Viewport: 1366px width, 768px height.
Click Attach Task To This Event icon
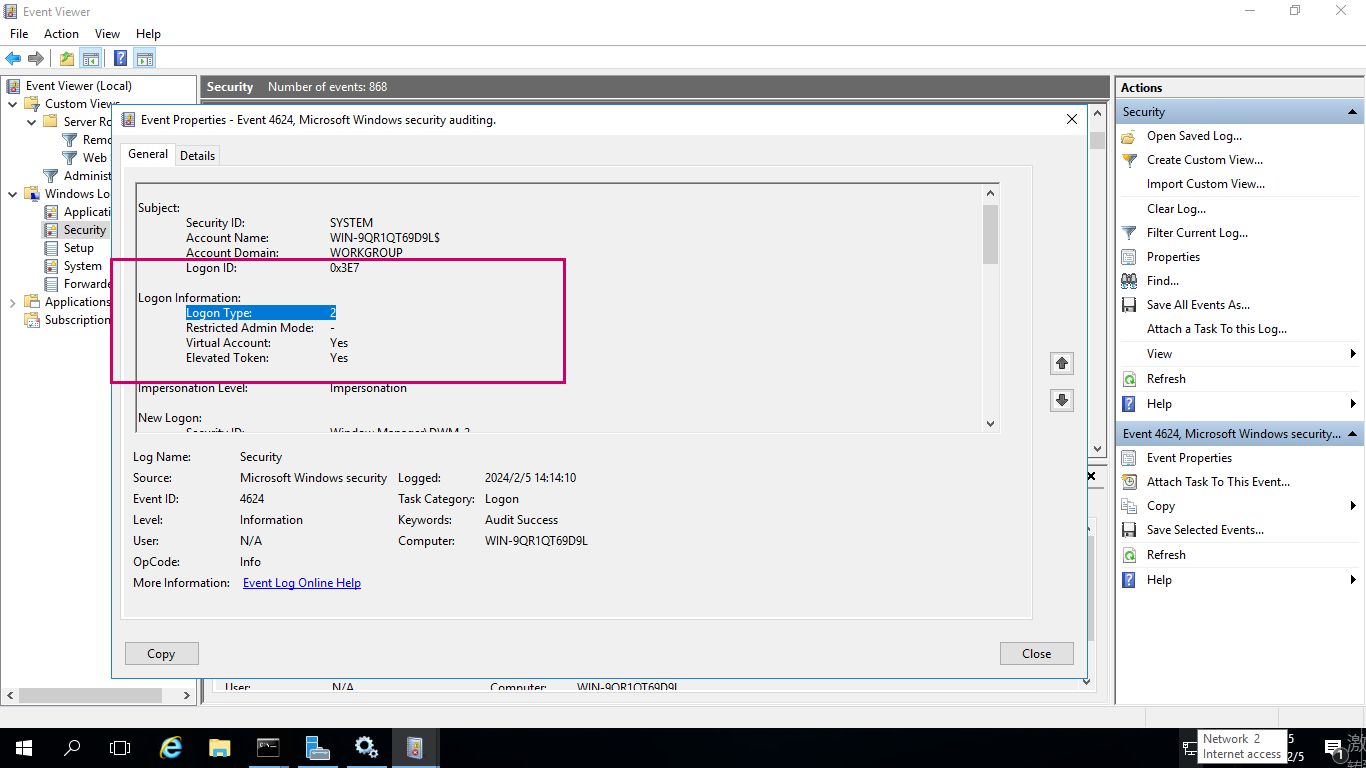(x=1129, y=482)
